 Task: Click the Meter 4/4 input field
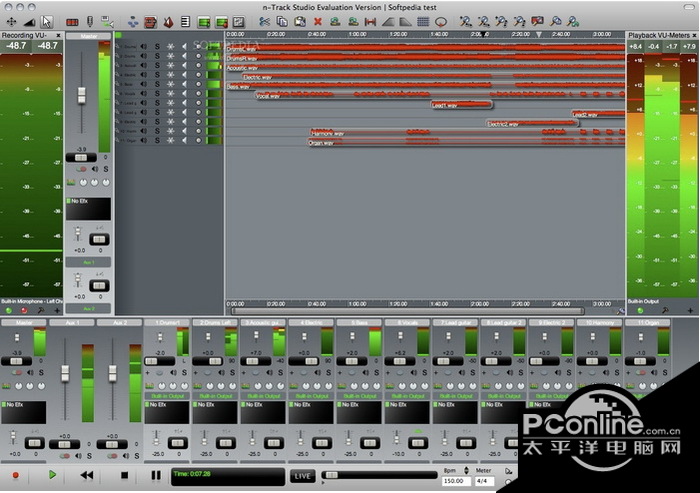click(484, 481)
